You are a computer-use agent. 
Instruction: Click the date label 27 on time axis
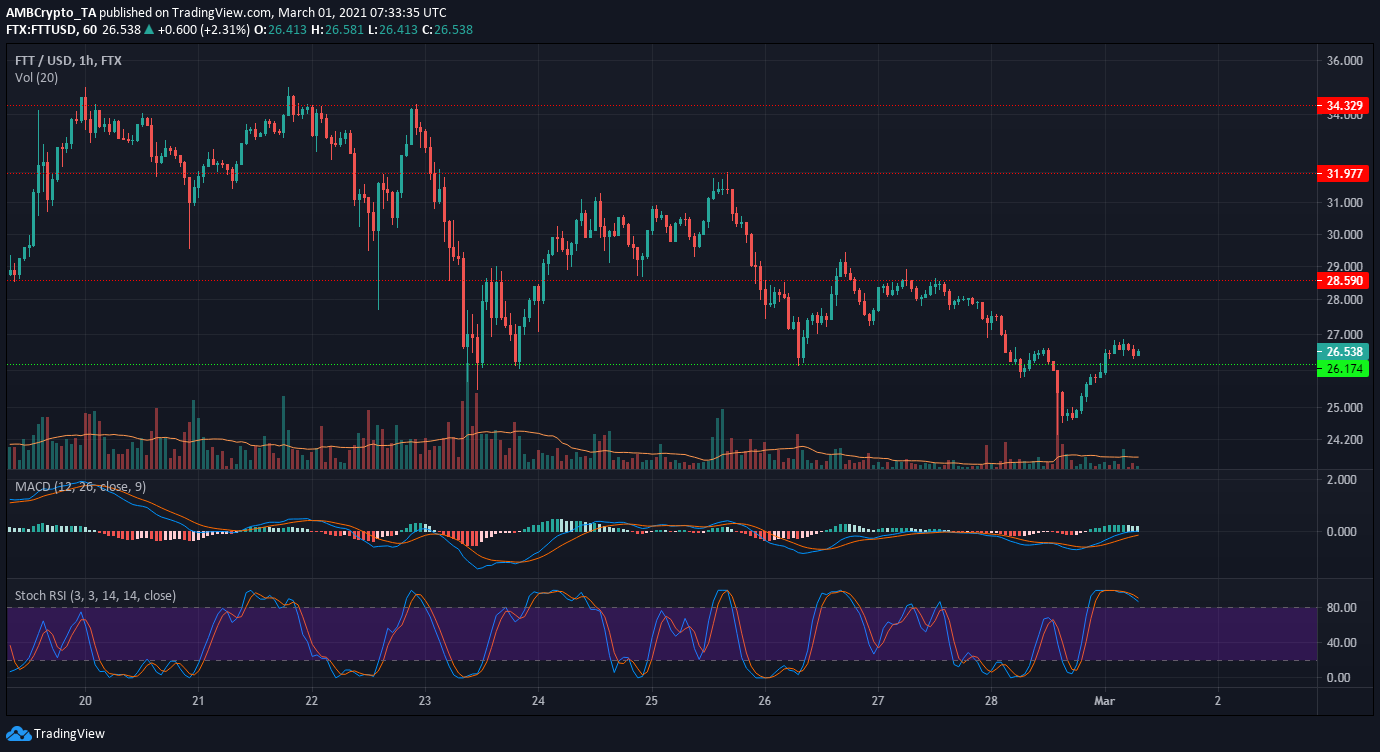(877, 700)
